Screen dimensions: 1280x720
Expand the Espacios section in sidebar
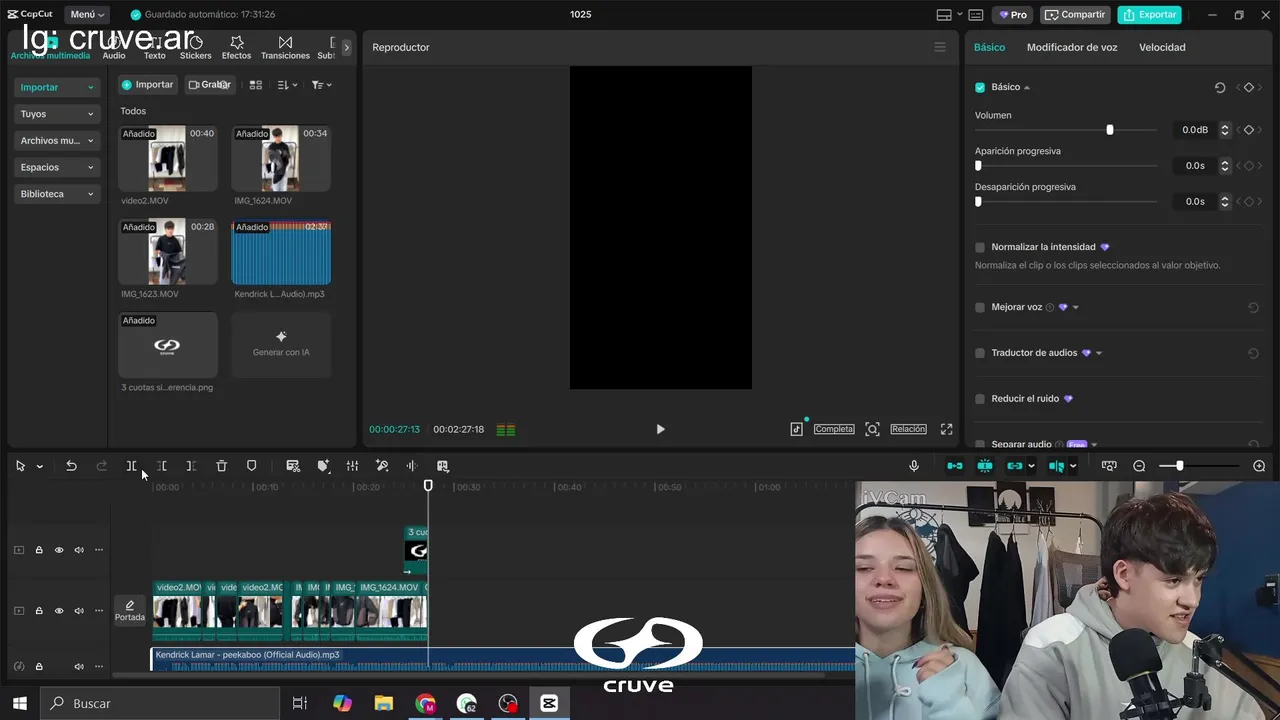(x=56, y=167)
